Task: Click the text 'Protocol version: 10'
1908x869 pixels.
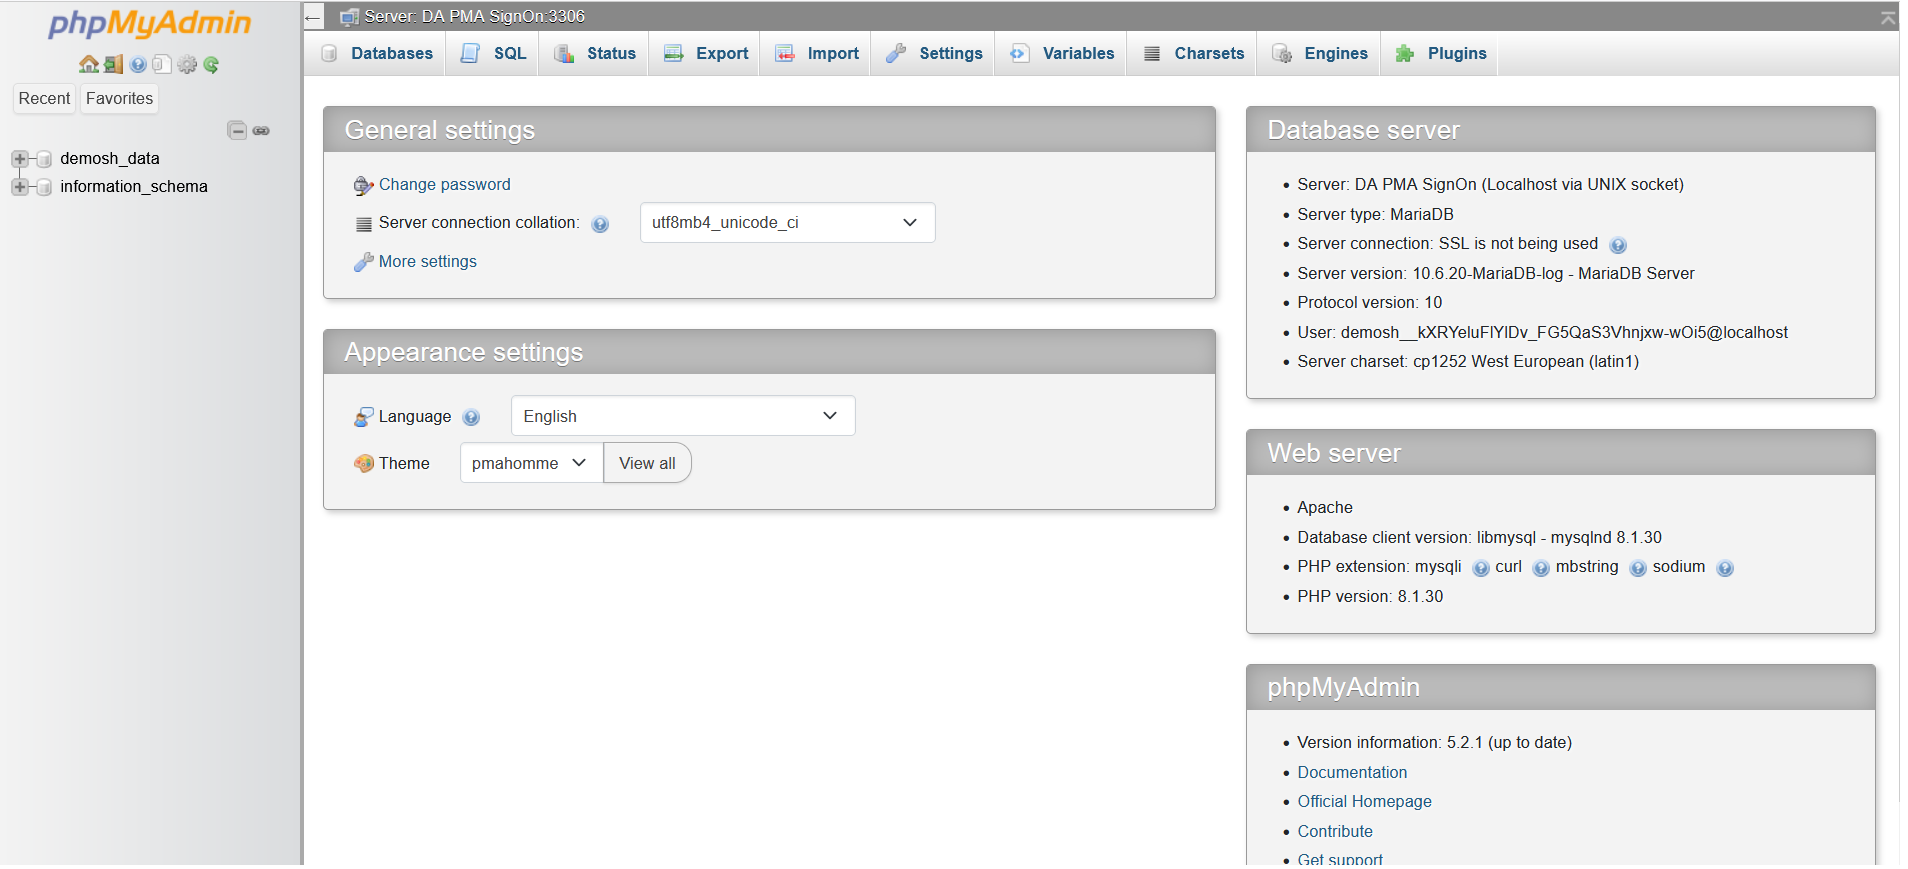Action: (x=1369, y=303)
